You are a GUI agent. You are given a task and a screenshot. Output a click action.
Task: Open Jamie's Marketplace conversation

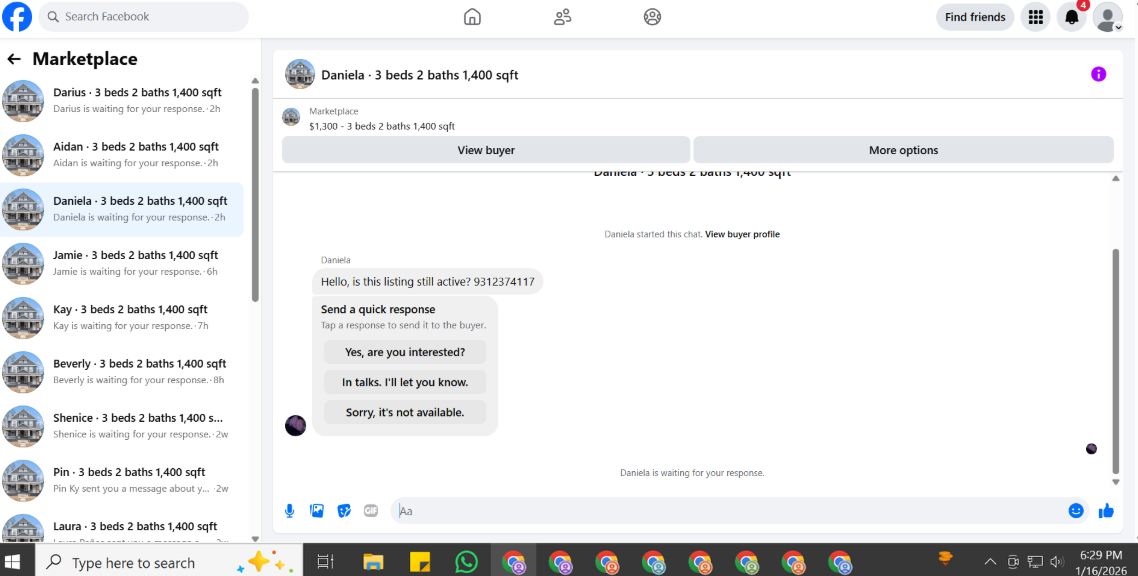click(x=122, y=263)
